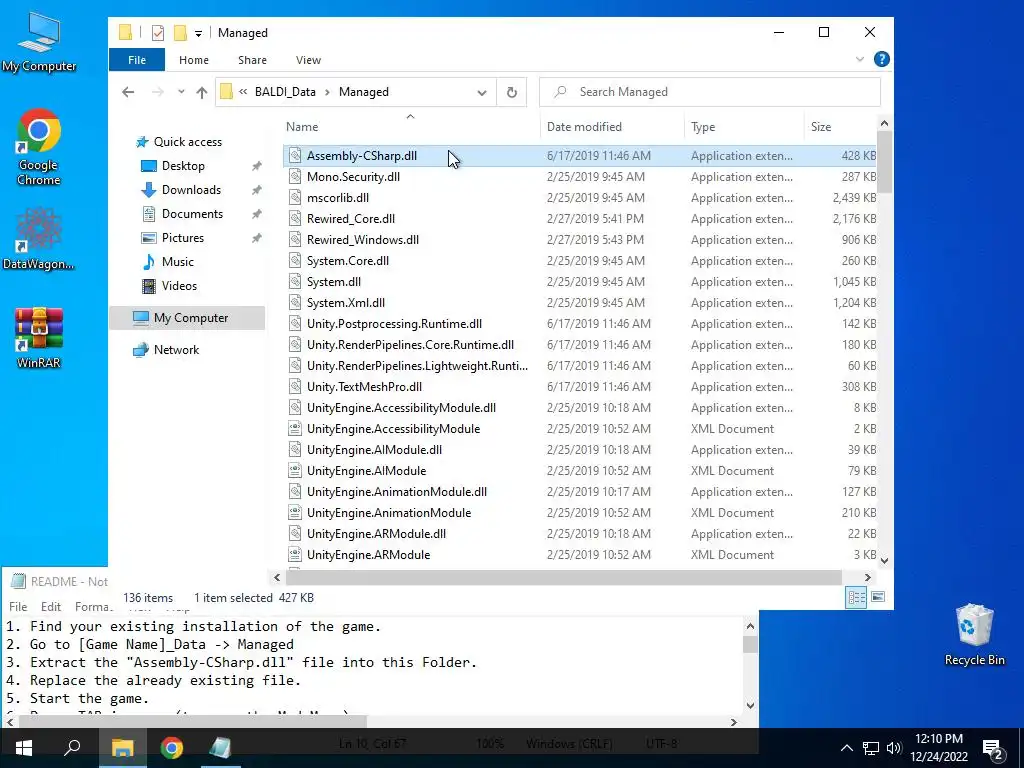Go up one folder level arrow
1024x768 pixels.
202,92
